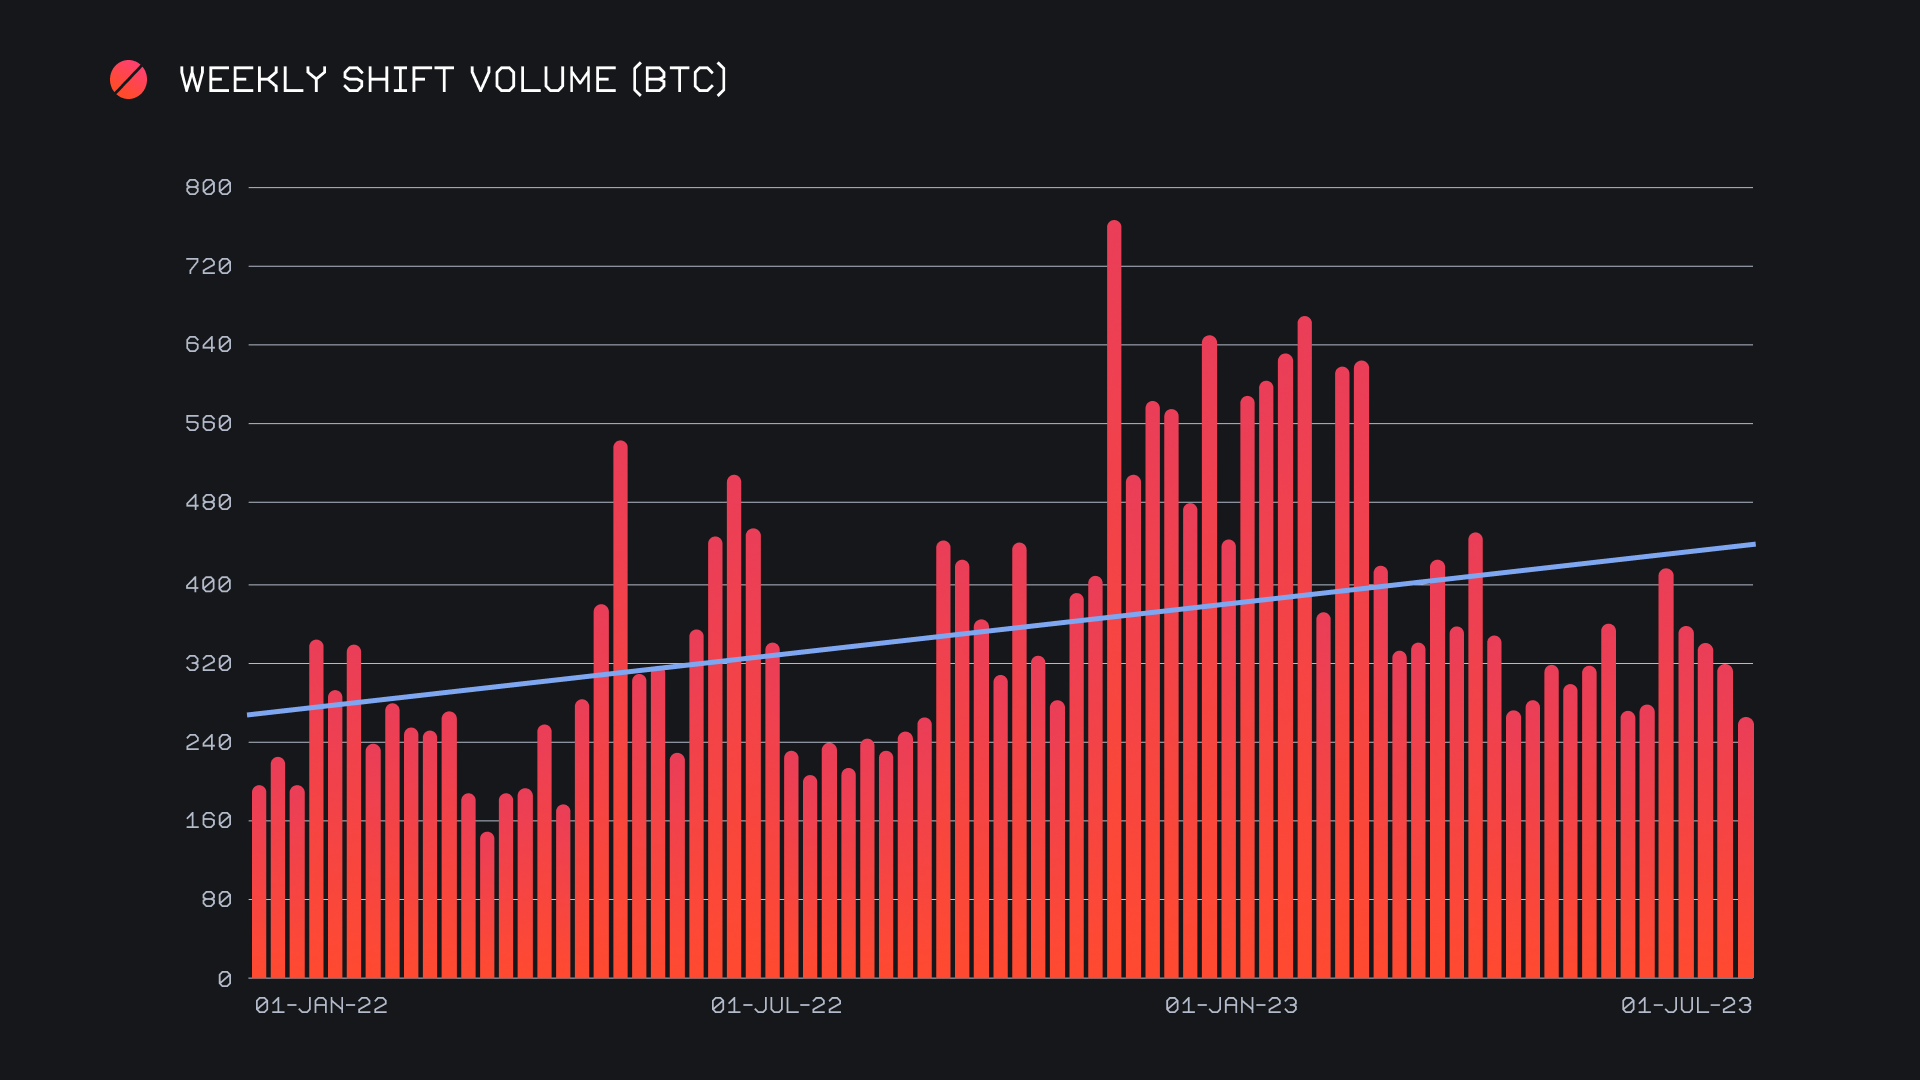Click the 80 y-axis label
1920x1080 pixels.
[x=216, y=900]
